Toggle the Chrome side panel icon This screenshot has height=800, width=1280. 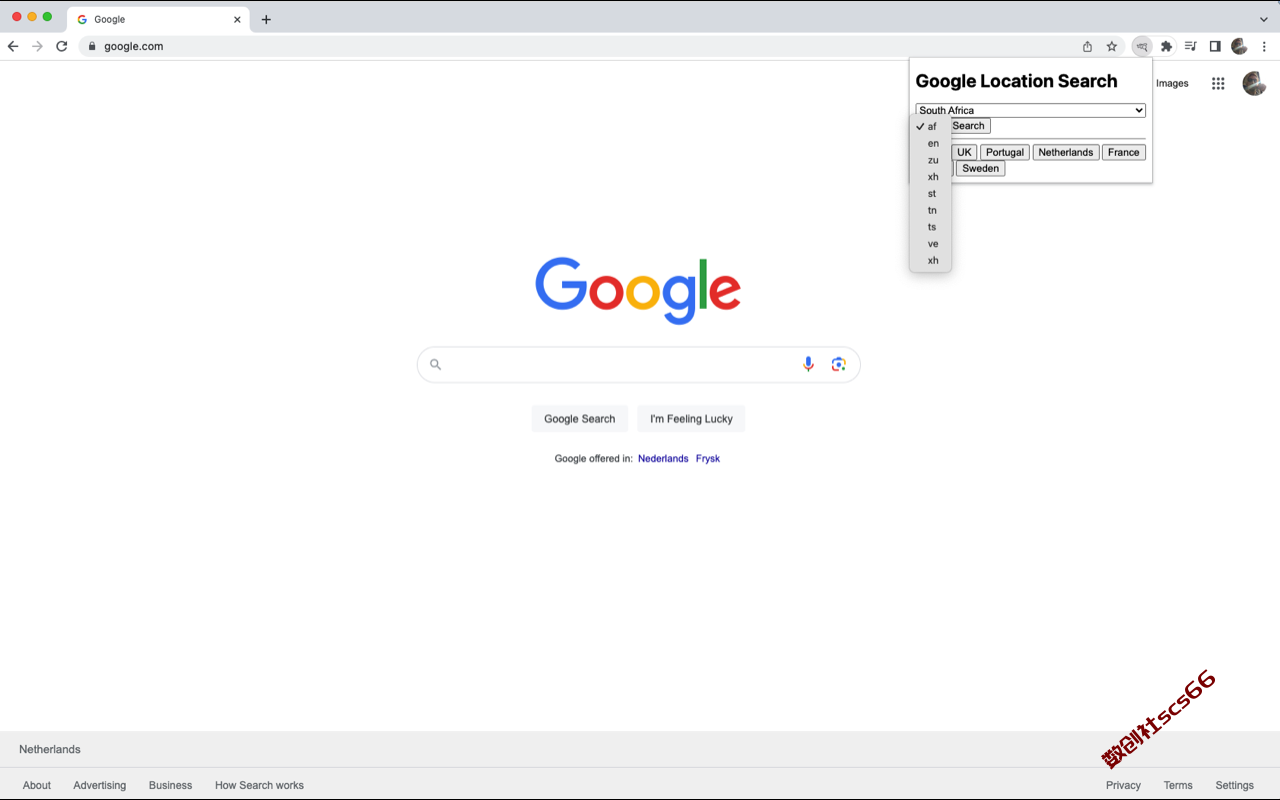(x=1215, y=46)
